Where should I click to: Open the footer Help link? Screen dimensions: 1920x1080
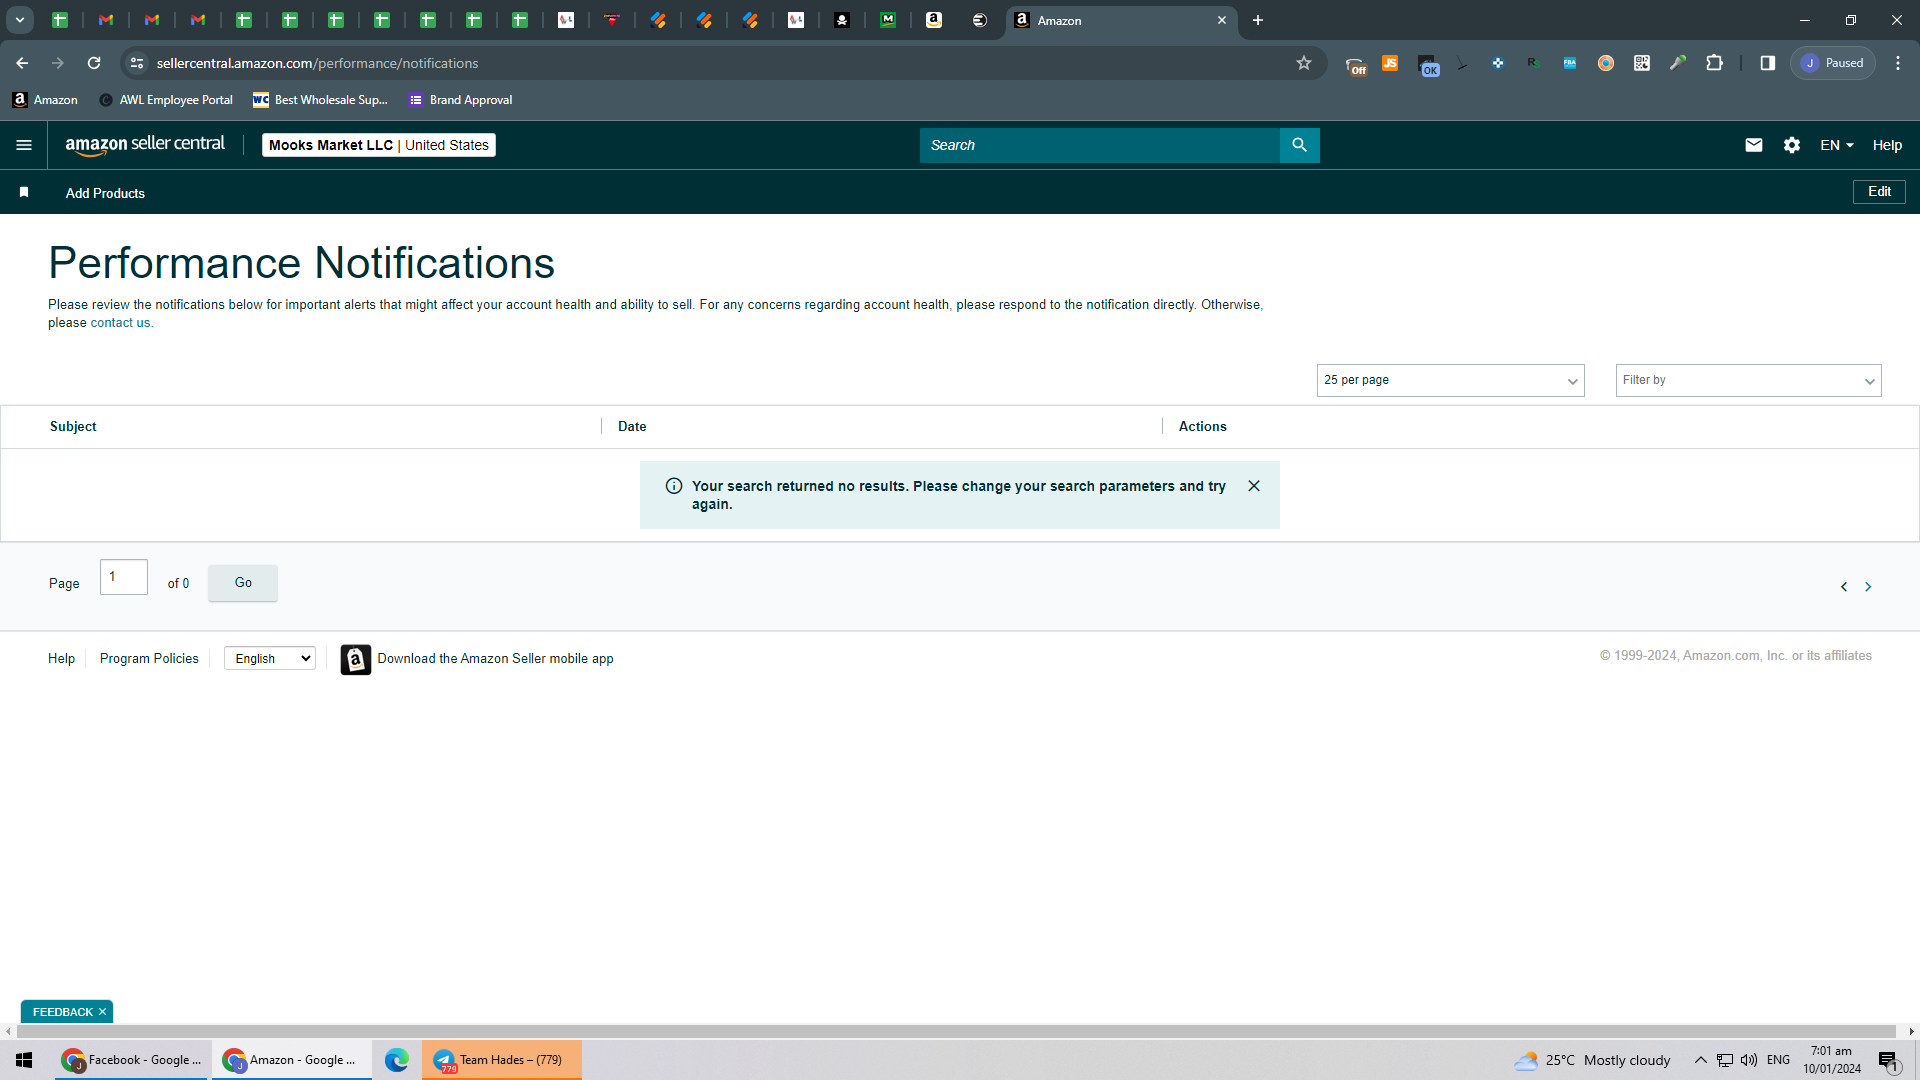click(x=61, y=658)
